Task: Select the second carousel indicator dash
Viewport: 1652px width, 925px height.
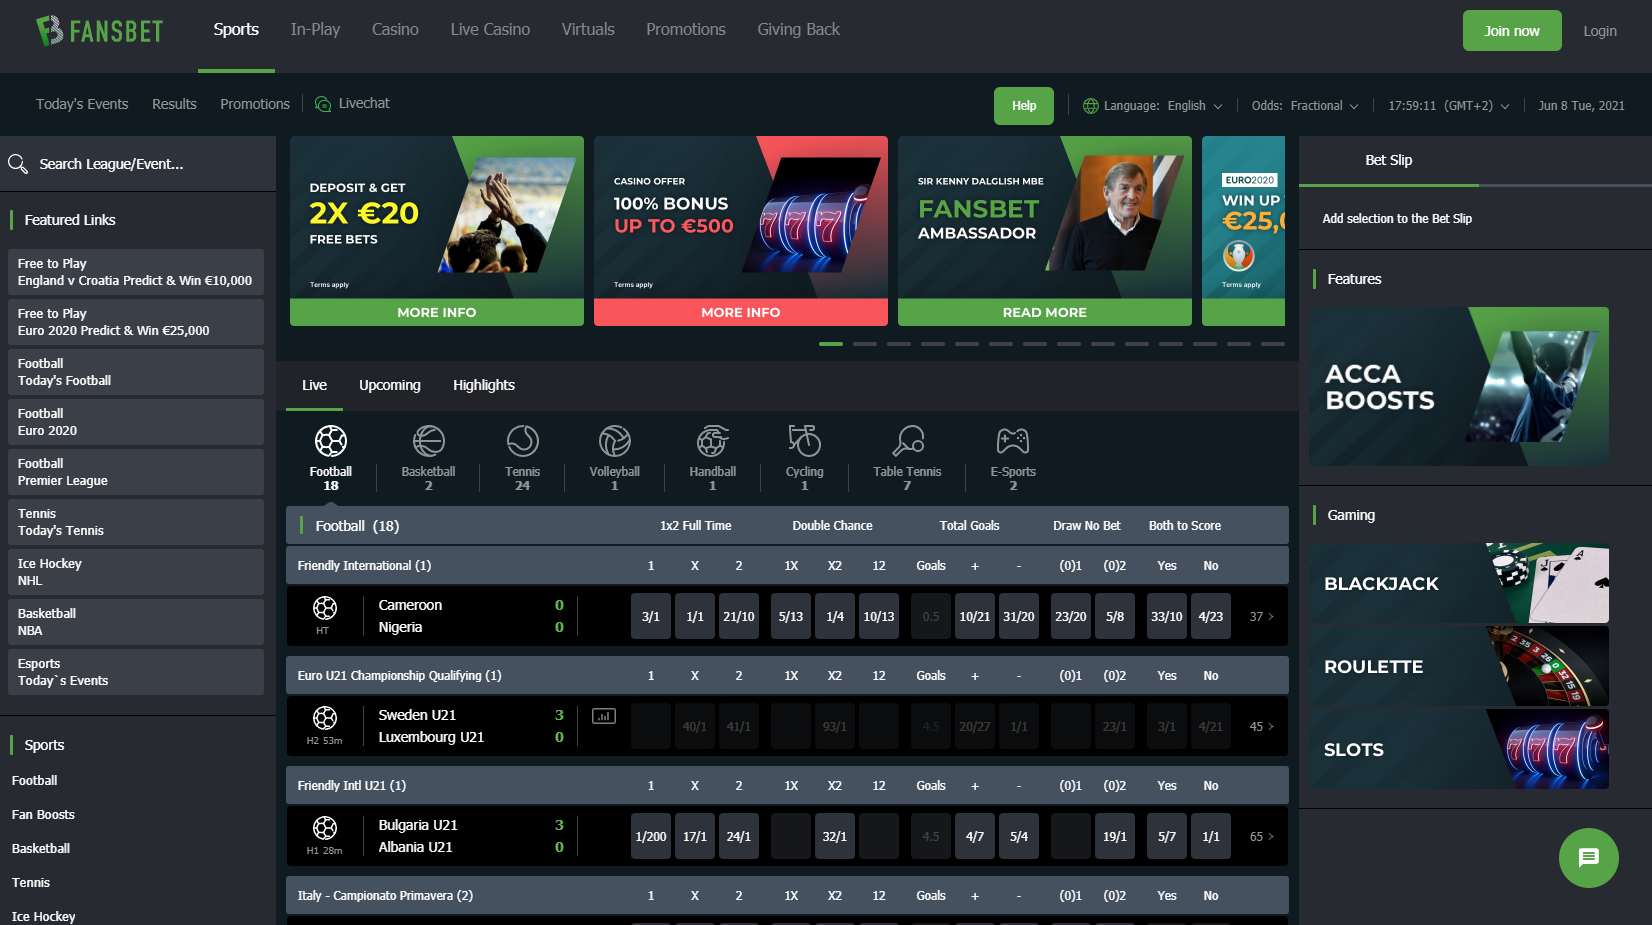Action: coord(865,344)
